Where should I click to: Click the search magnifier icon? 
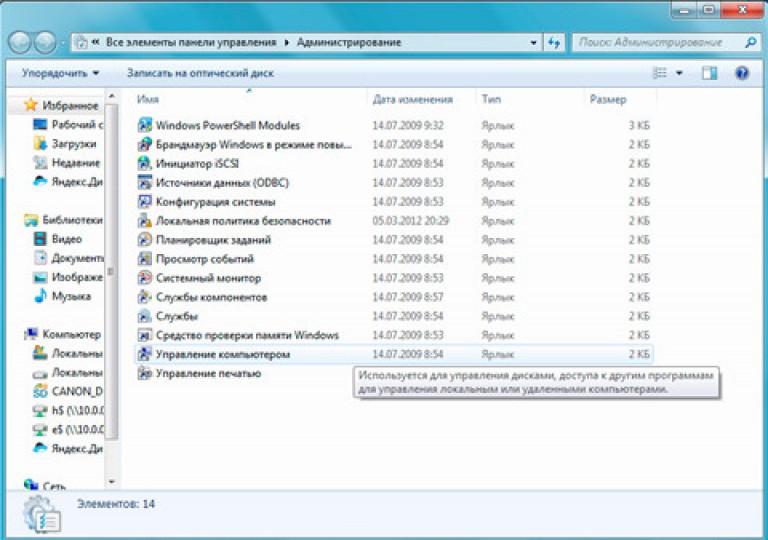750,43
